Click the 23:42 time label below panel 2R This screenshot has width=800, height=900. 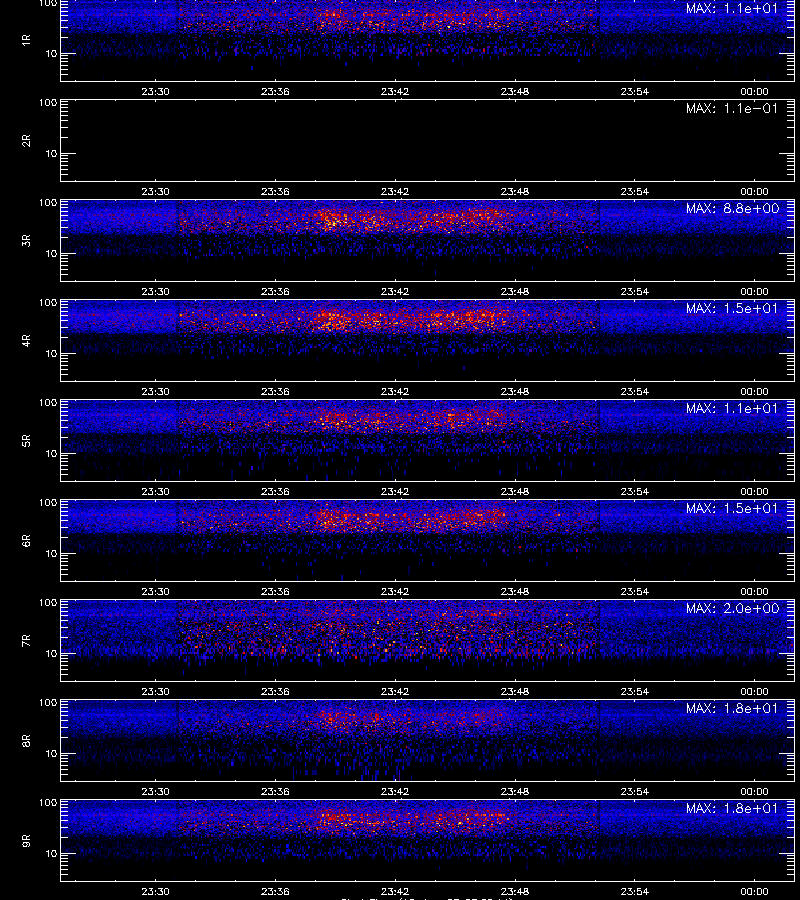pos(395,191)
